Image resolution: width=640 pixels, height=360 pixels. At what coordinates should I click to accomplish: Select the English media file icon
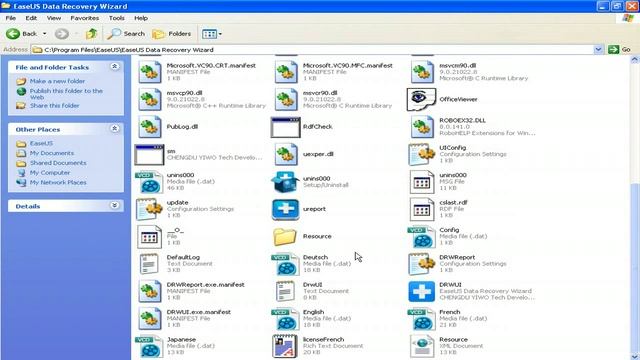pyautogui.click(x=285, y=319)
